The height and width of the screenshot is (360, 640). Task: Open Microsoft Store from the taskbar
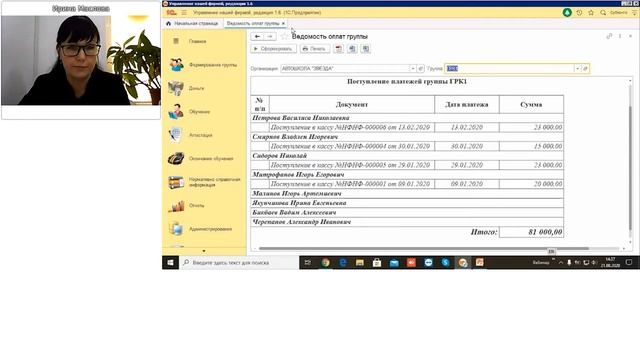[x=377, y=263]
